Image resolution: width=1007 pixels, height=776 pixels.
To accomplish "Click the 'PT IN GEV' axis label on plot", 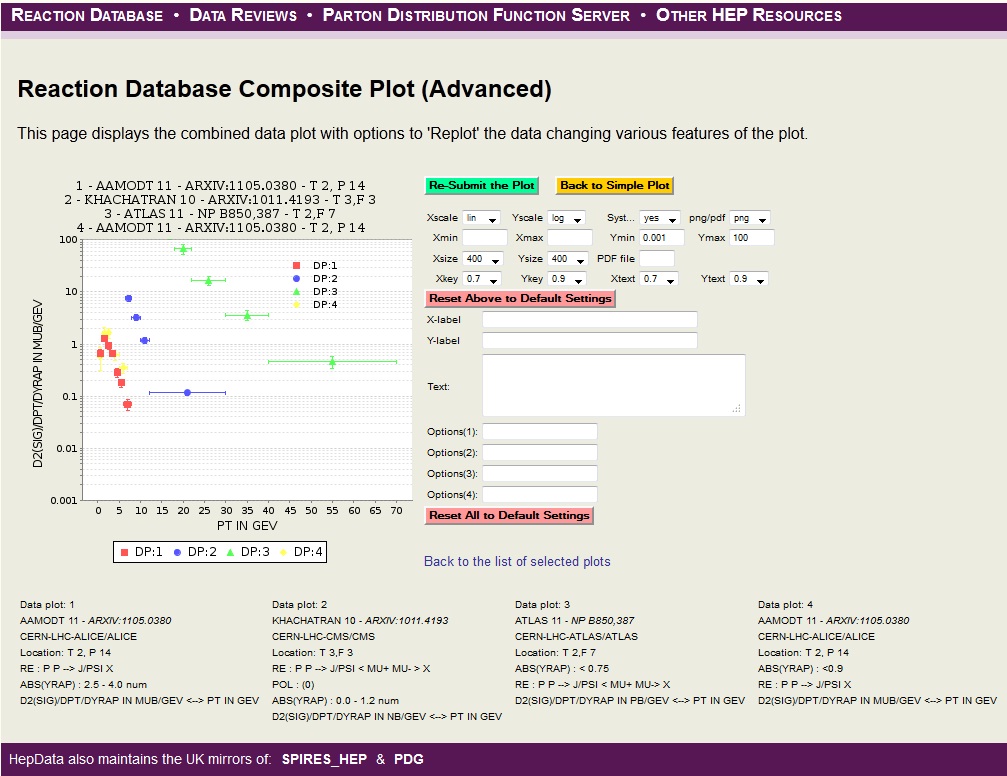I will [x=247, y=525].
